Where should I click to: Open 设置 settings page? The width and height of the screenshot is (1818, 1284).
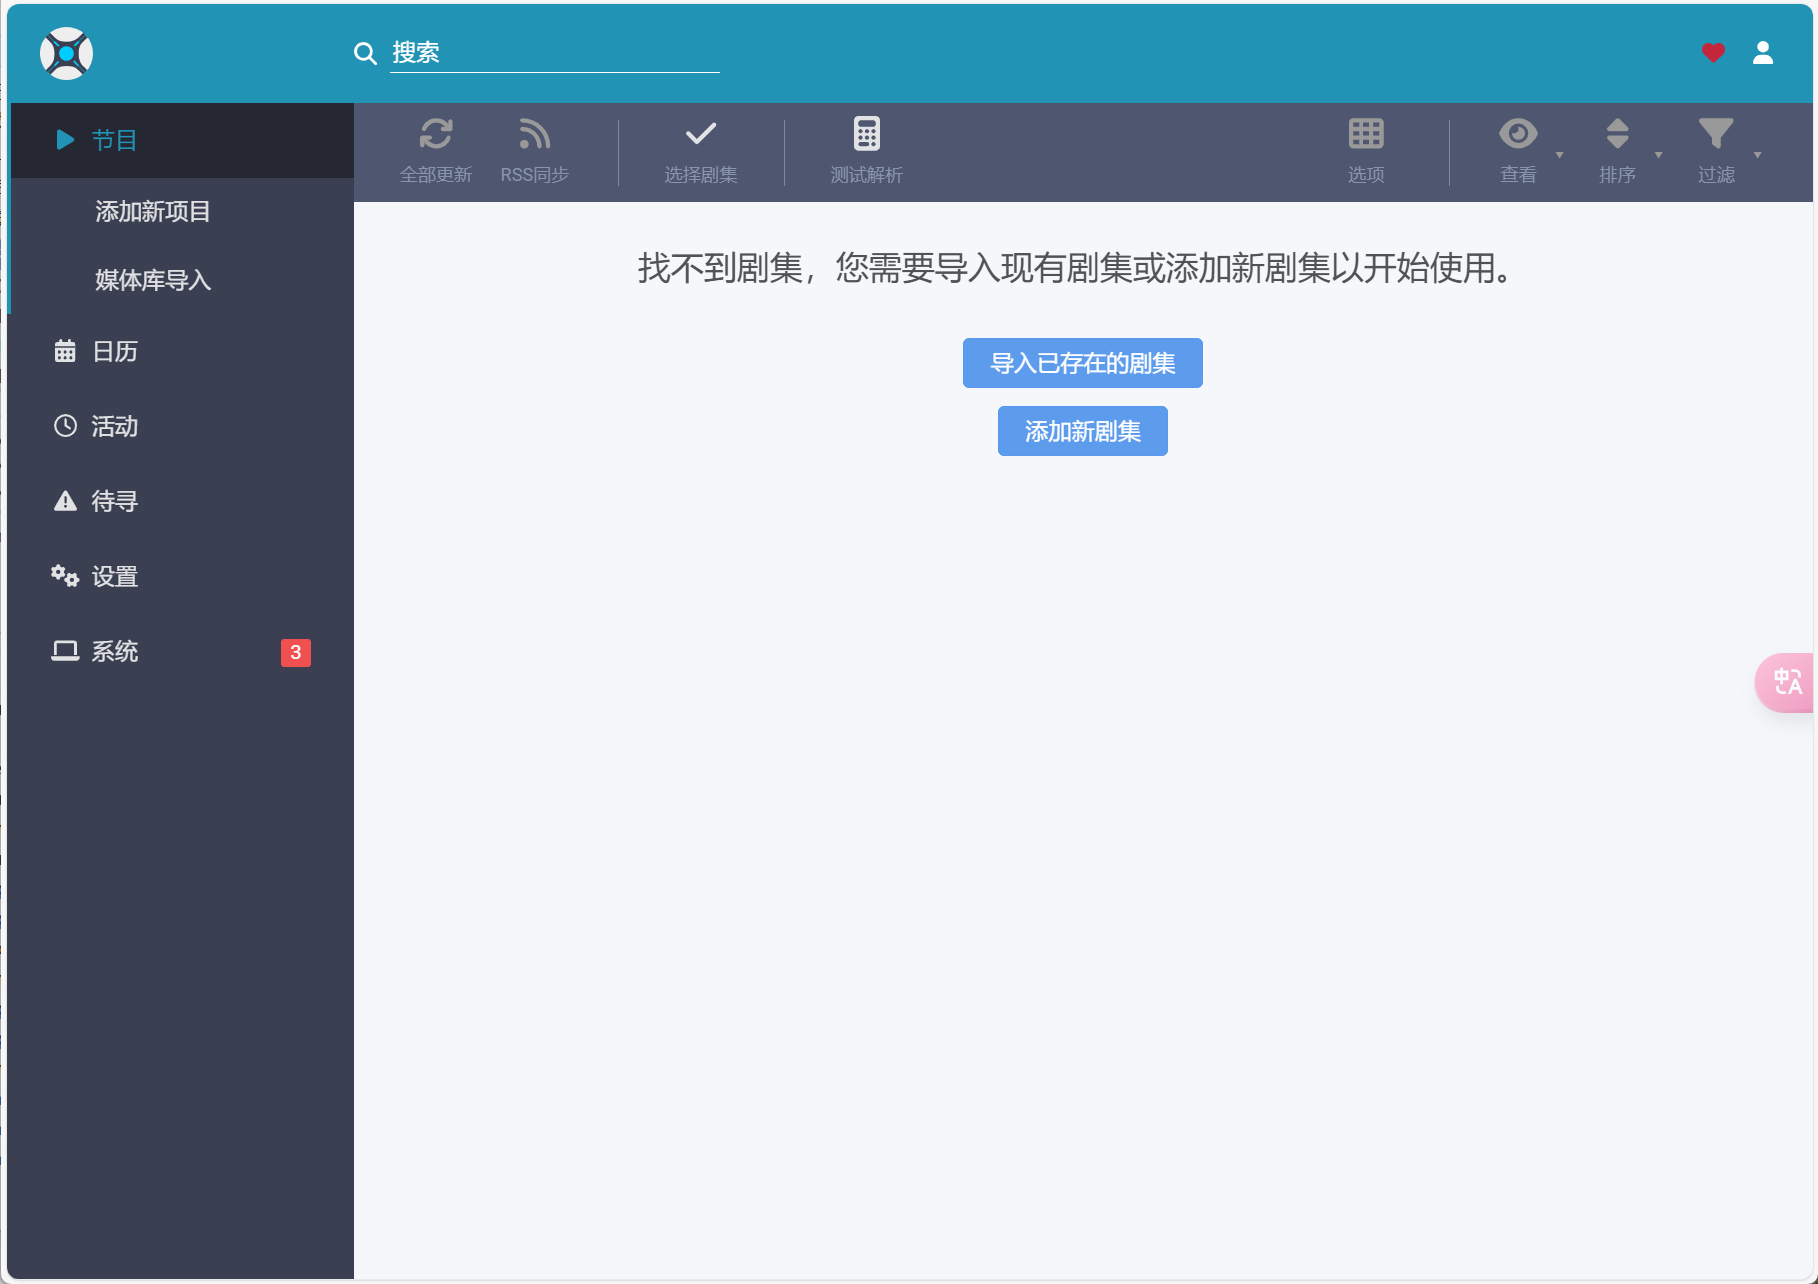(182, 576)
